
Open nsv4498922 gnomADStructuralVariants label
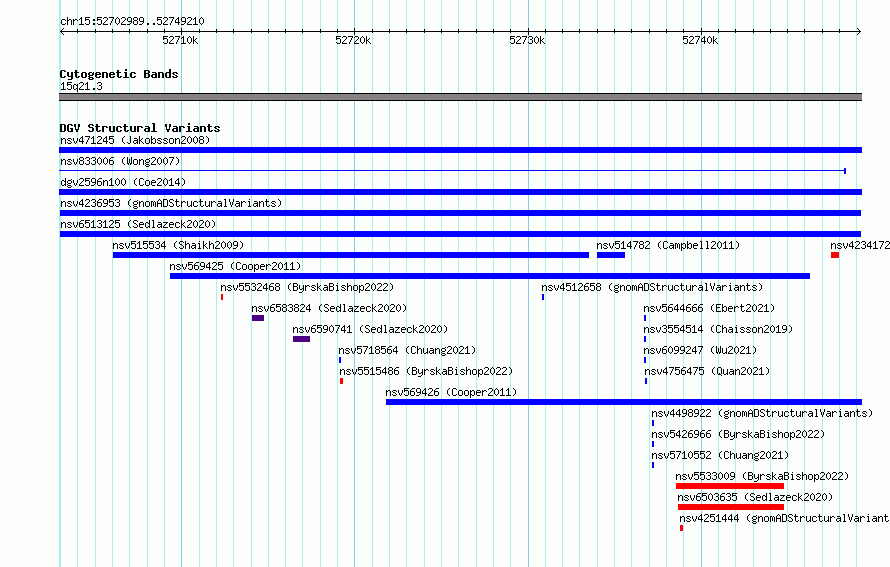point(762,413)
